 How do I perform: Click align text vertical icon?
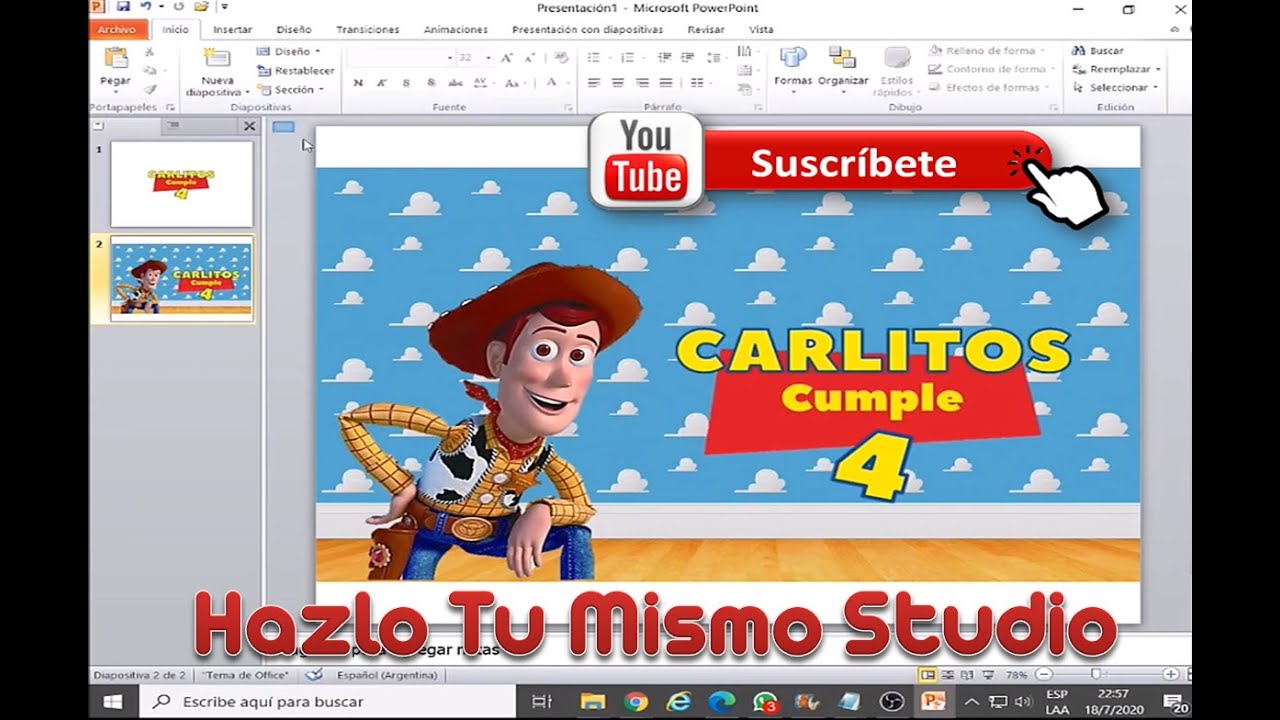[745, 70]
